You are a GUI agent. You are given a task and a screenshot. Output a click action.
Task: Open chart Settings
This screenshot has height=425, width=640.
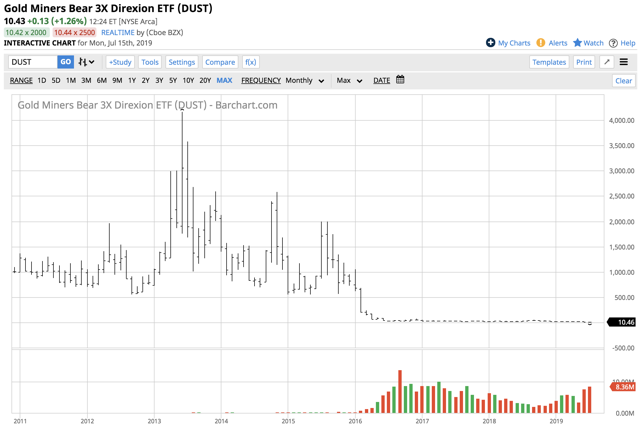(x=182, y=62)
